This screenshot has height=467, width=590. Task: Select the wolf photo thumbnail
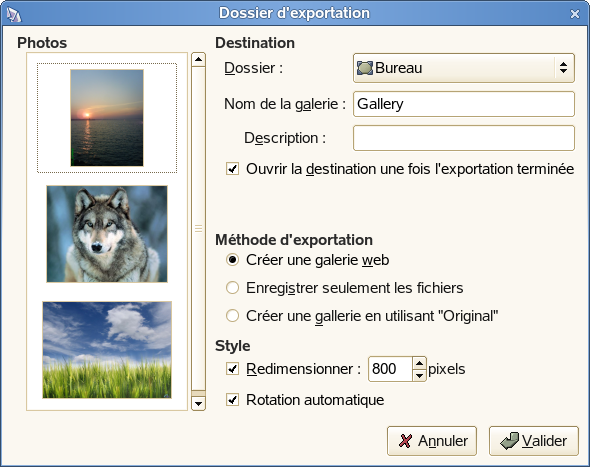(107, 234)
